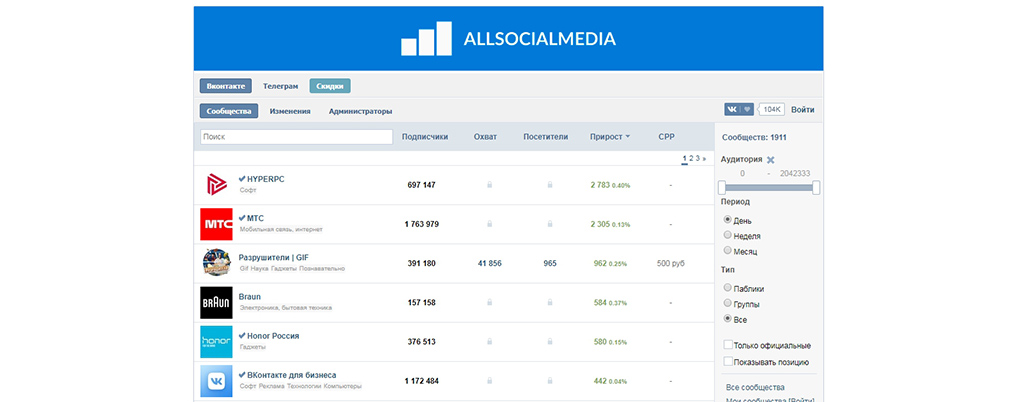Sort by the Посетители column header
Screen dimensions: 1016x402
[x=546, y=137]
